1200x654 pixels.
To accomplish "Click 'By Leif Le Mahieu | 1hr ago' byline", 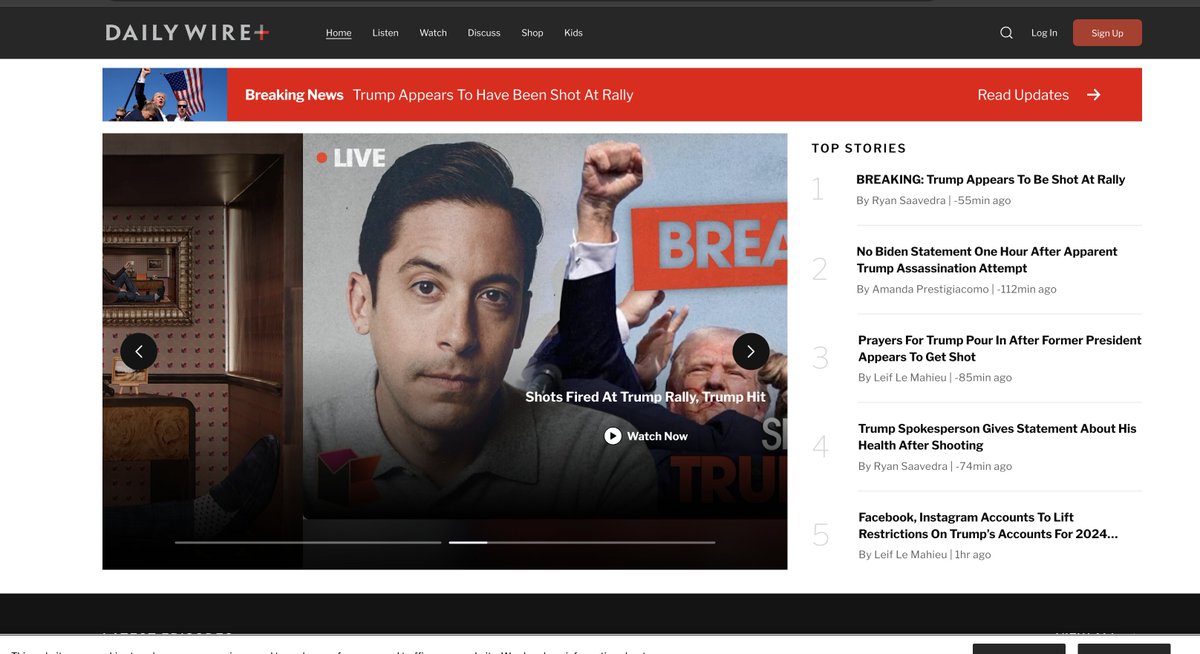I will (x=924, y=555).
